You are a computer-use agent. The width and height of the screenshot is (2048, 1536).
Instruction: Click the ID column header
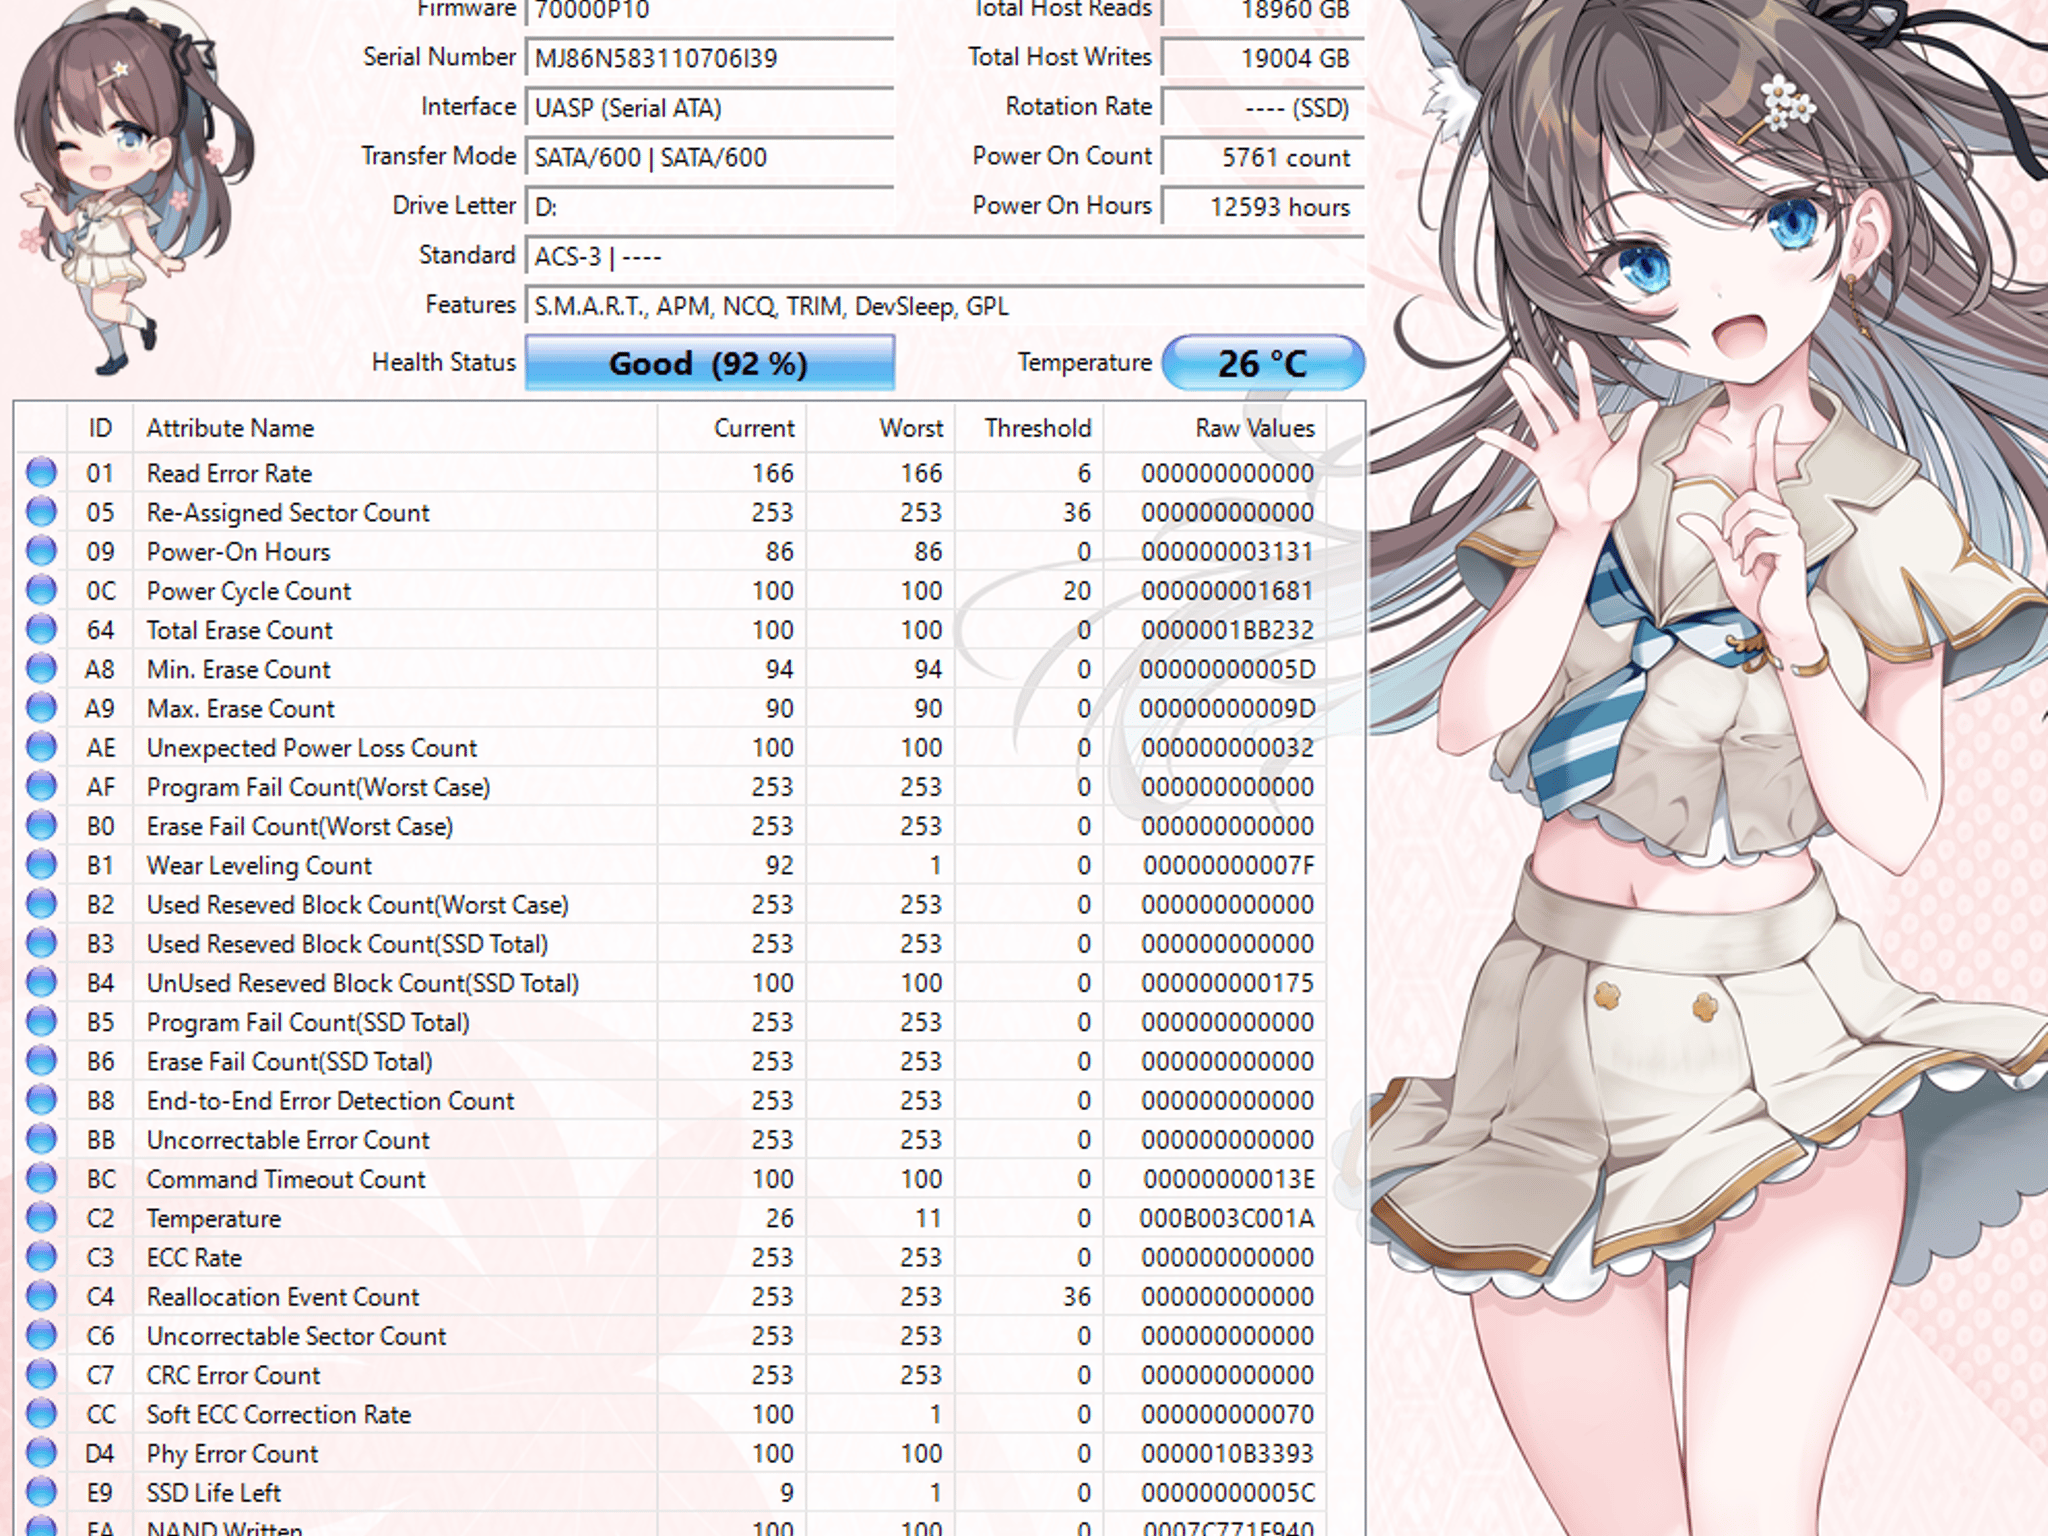100,428
